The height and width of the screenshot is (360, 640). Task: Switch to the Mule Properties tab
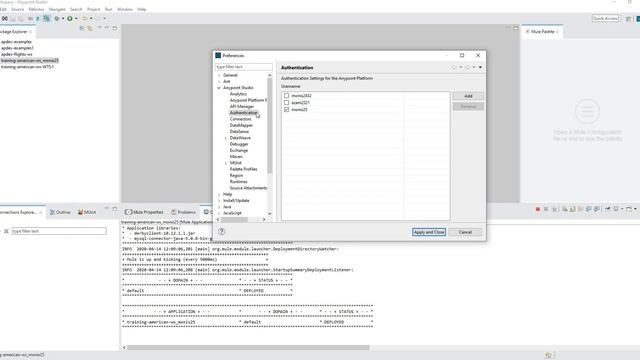[144, 212]
